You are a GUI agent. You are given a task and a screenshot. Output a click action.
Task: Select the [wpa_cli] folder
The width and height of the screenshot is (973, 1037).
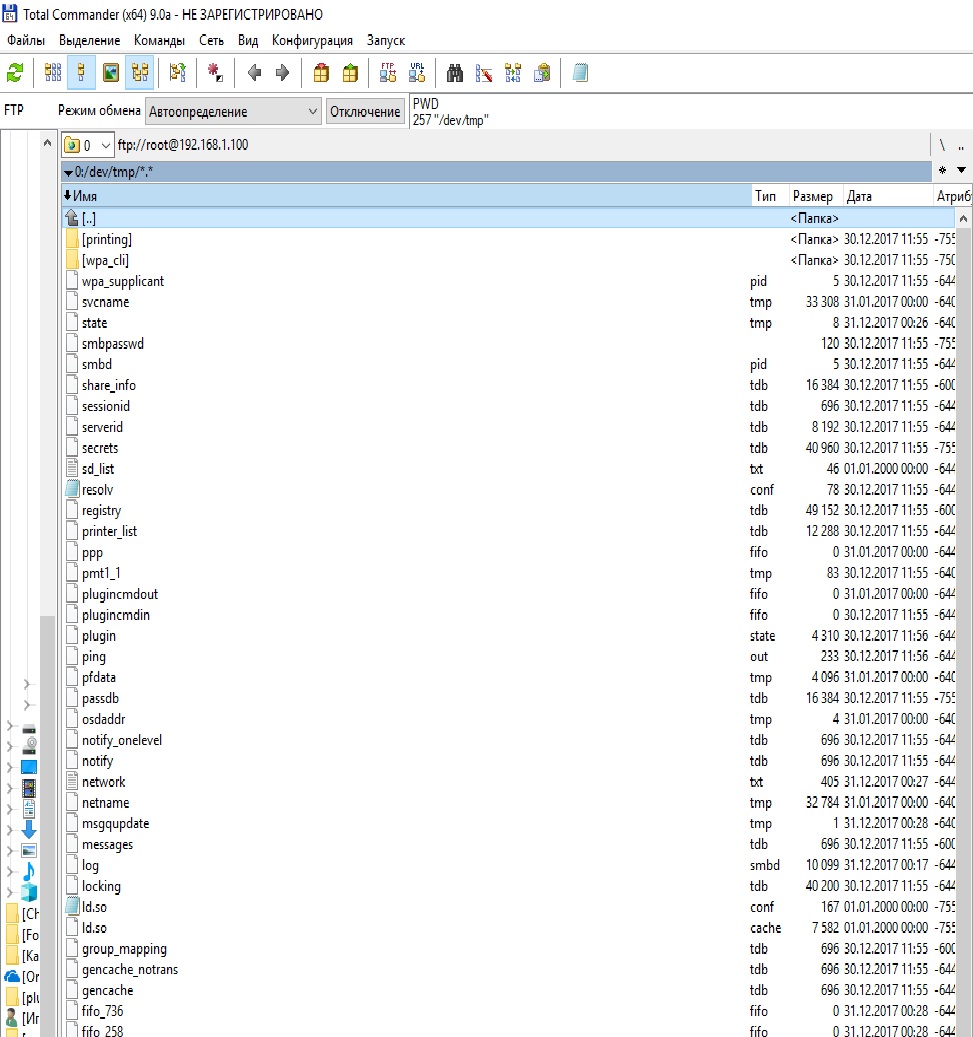[508, 260]
